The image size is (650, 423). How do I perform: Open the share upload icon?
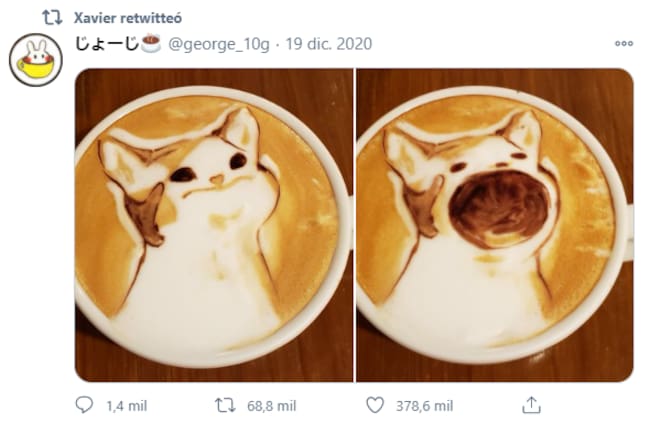tap(531, 405)
